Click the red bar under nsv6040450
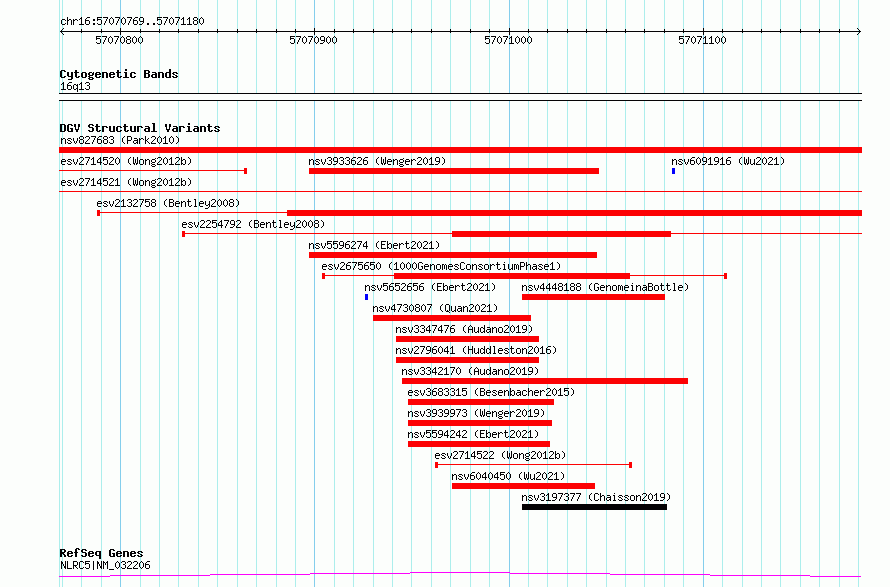Image resolution: width=890 pixels, height=587 pixels. coord(523,486)
